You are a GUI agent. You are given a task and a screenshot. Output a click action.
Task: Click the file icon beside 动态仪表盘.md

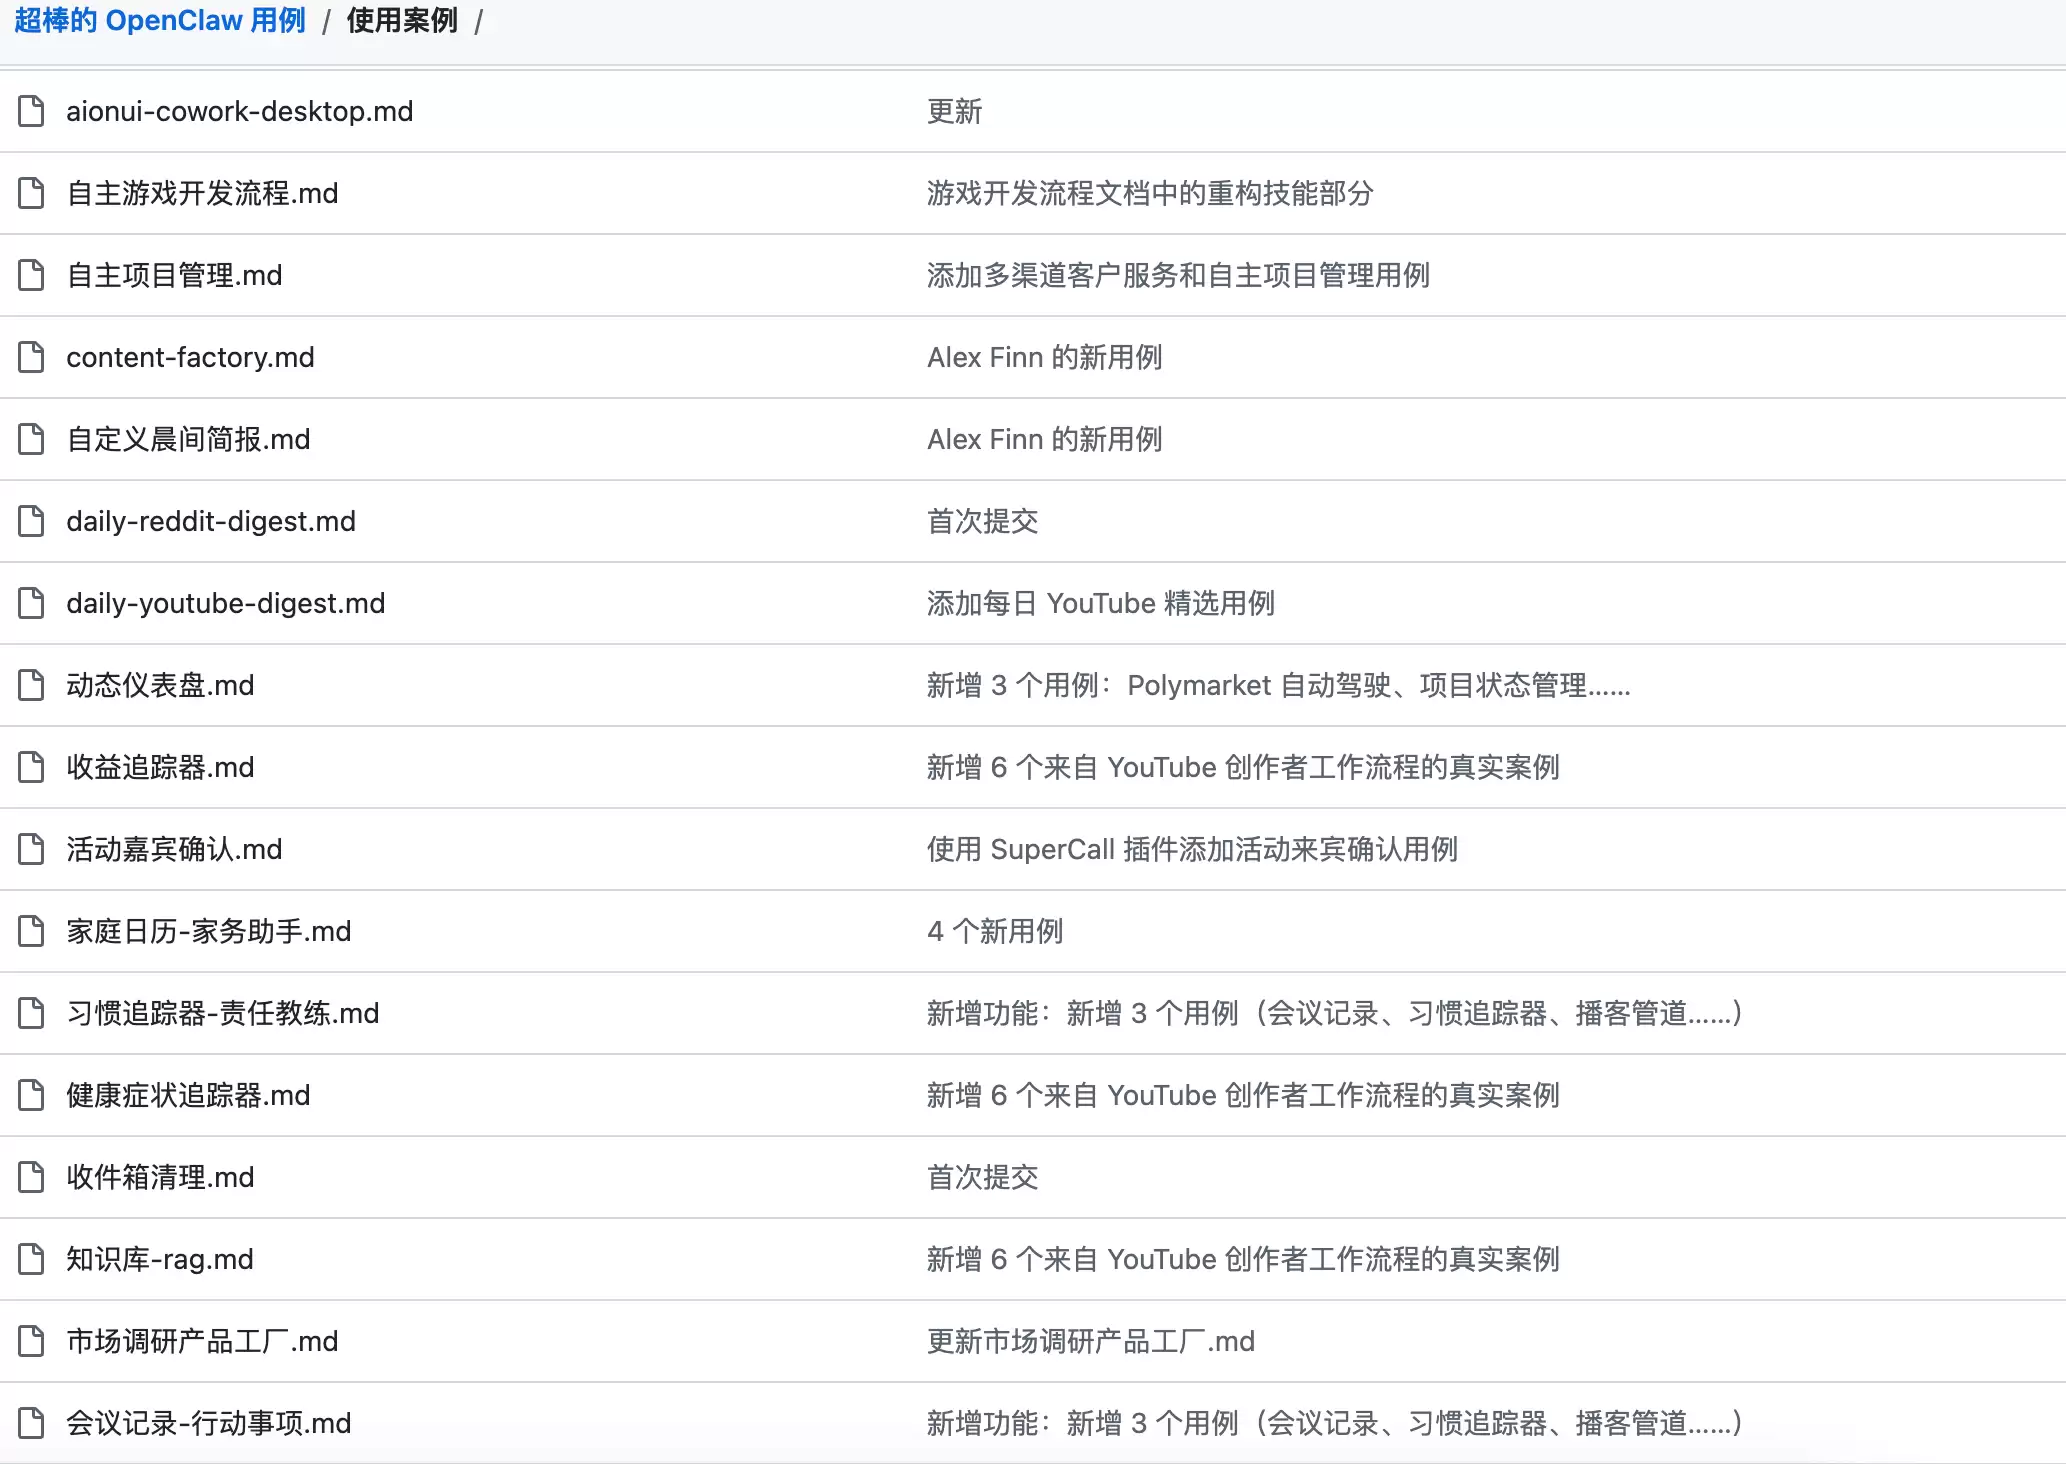coord(31,685)
